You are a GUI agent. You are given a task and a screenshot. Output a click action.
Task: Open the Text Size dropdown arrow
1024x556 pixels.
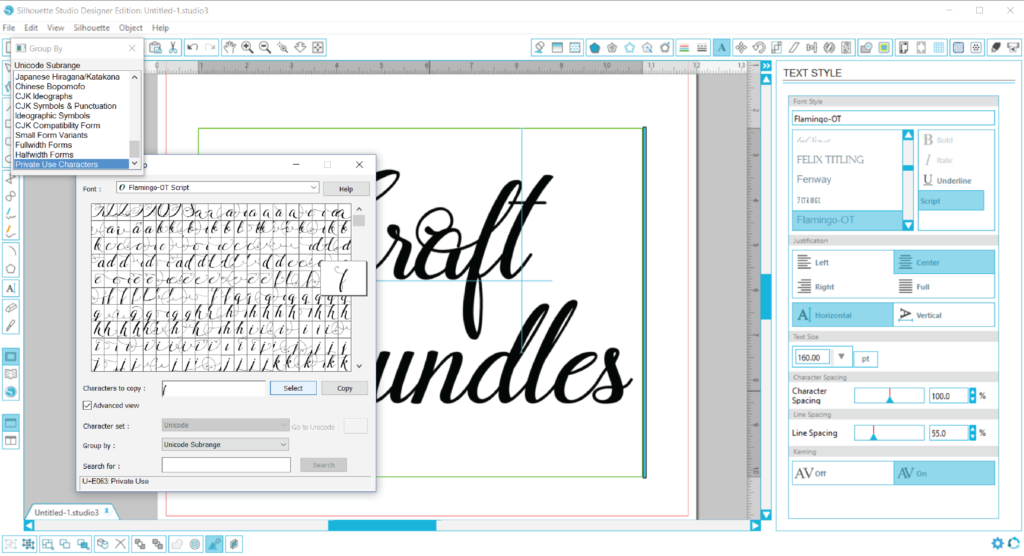pyautogui.click(x=841, y=357)
